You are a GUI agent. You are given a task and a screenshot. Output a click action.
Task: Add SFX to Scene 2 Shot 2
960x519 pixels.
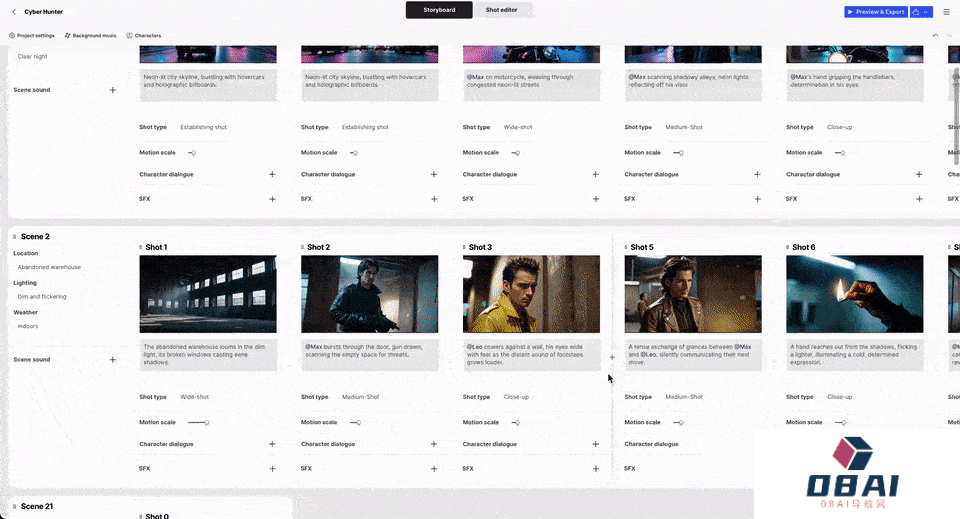point(434,468)
